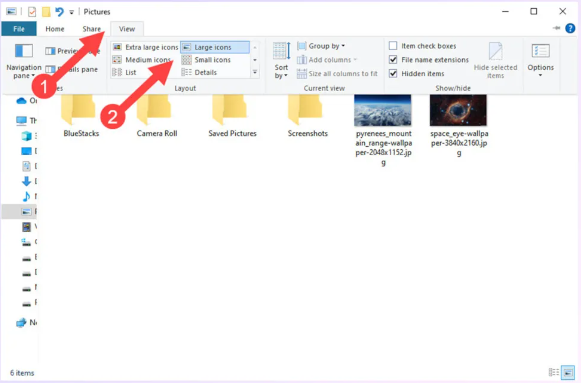Select Downloads arrow icon in navigation pane
The height and width of the screenshot is (383, 581).
click(x=26, y=181)
